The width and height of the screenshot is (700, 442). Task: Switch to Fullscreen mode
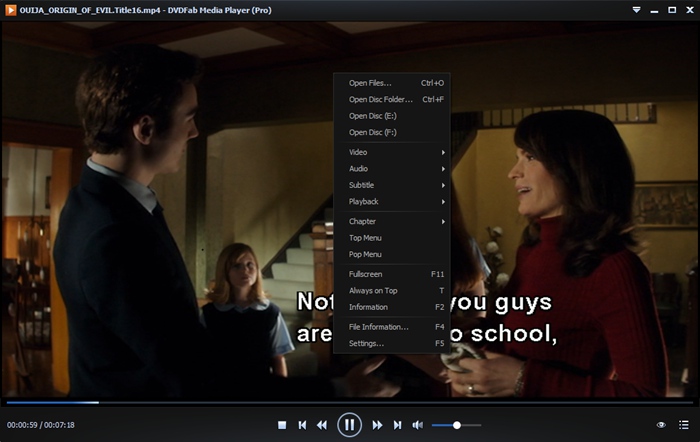pos(392,274)
